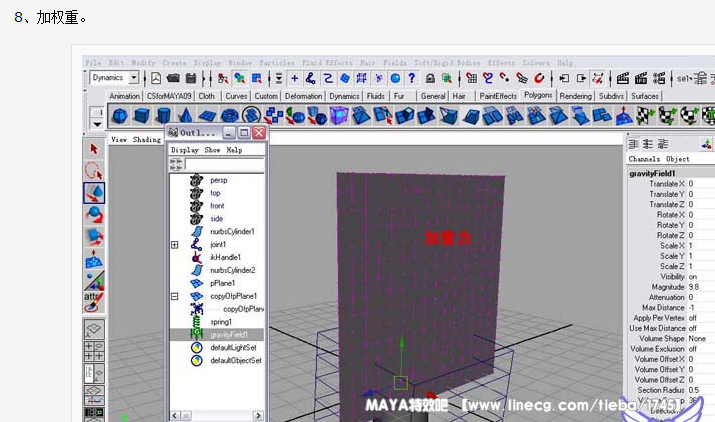Click the Outliner search text field
The height and width of the screenshot is (422, 715).
coord(224,164)
